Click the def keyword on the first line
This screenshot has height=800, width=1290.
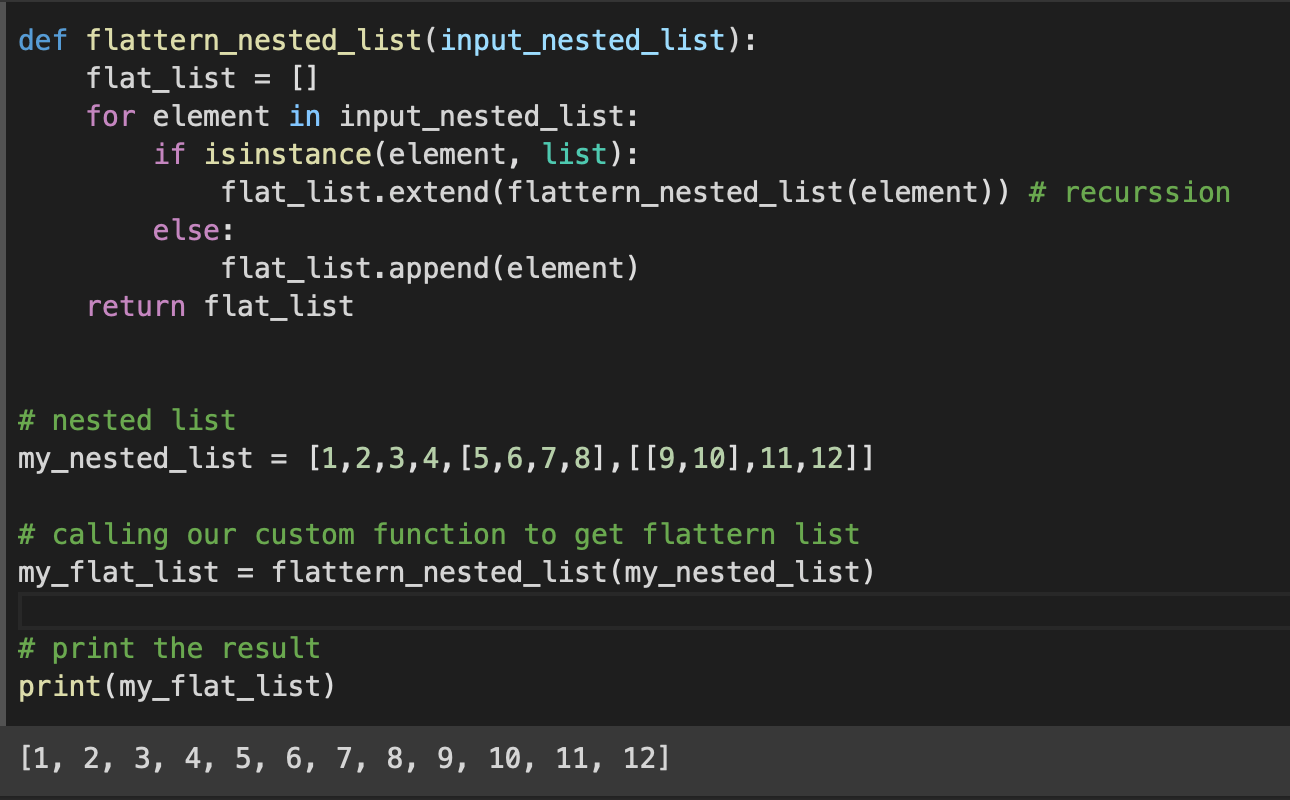42,40
